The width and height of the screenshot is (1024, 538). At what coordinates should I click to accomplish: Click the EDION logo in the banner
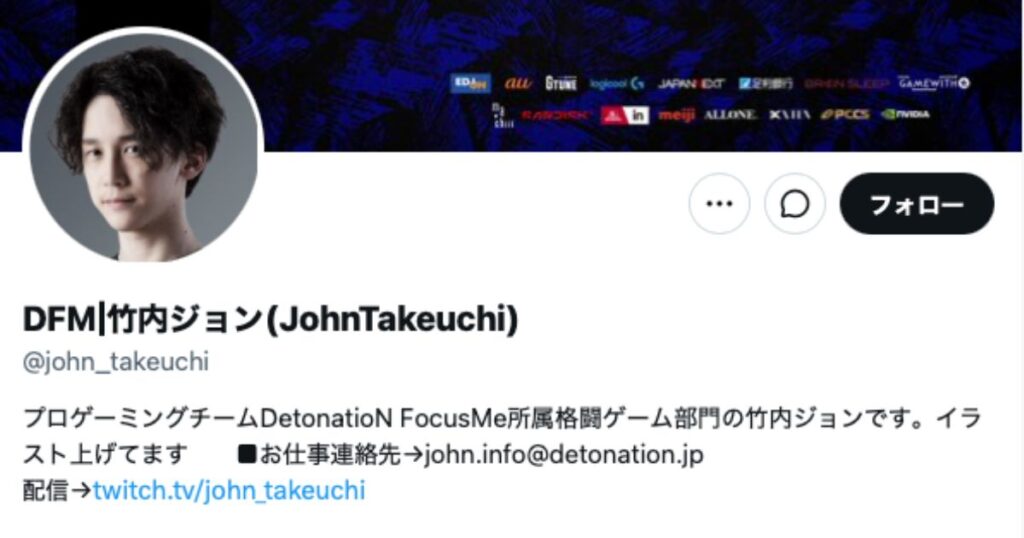coord(470,83)
